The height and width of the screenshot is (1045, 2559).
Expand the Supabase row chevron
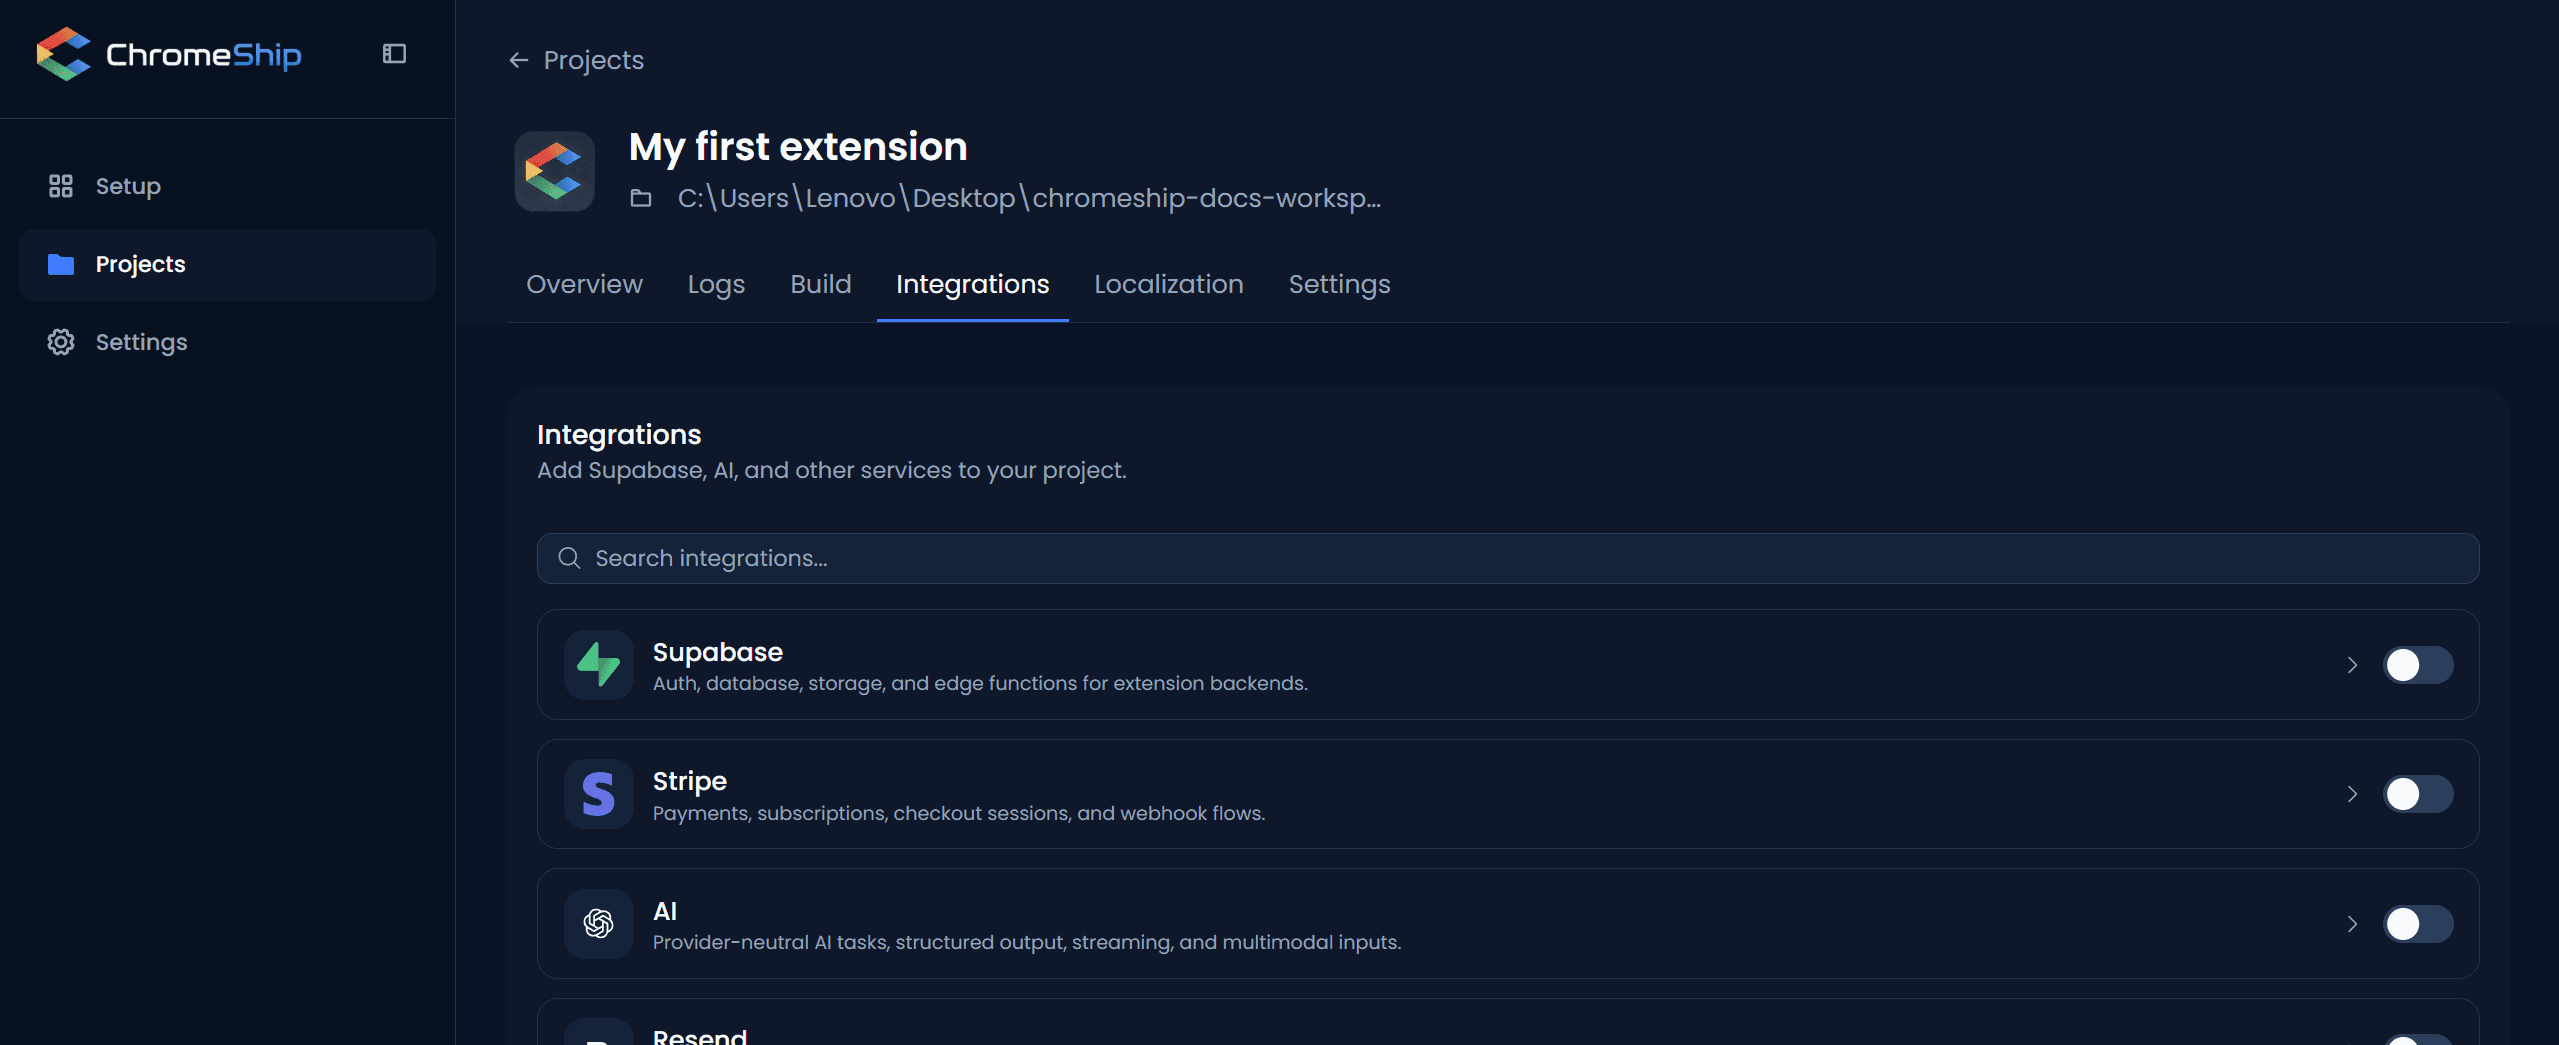click(2352, 665)
